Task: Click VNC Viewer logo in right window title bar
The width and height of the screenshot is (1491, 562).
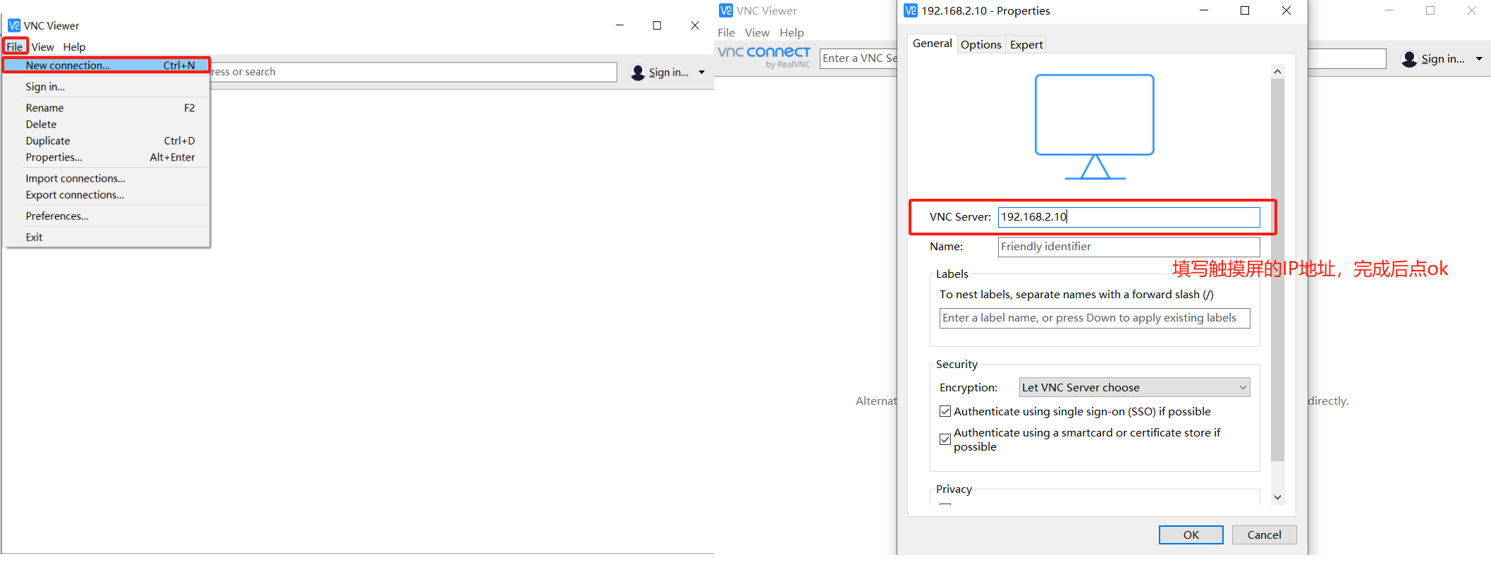Action: (x=726, y=11)
